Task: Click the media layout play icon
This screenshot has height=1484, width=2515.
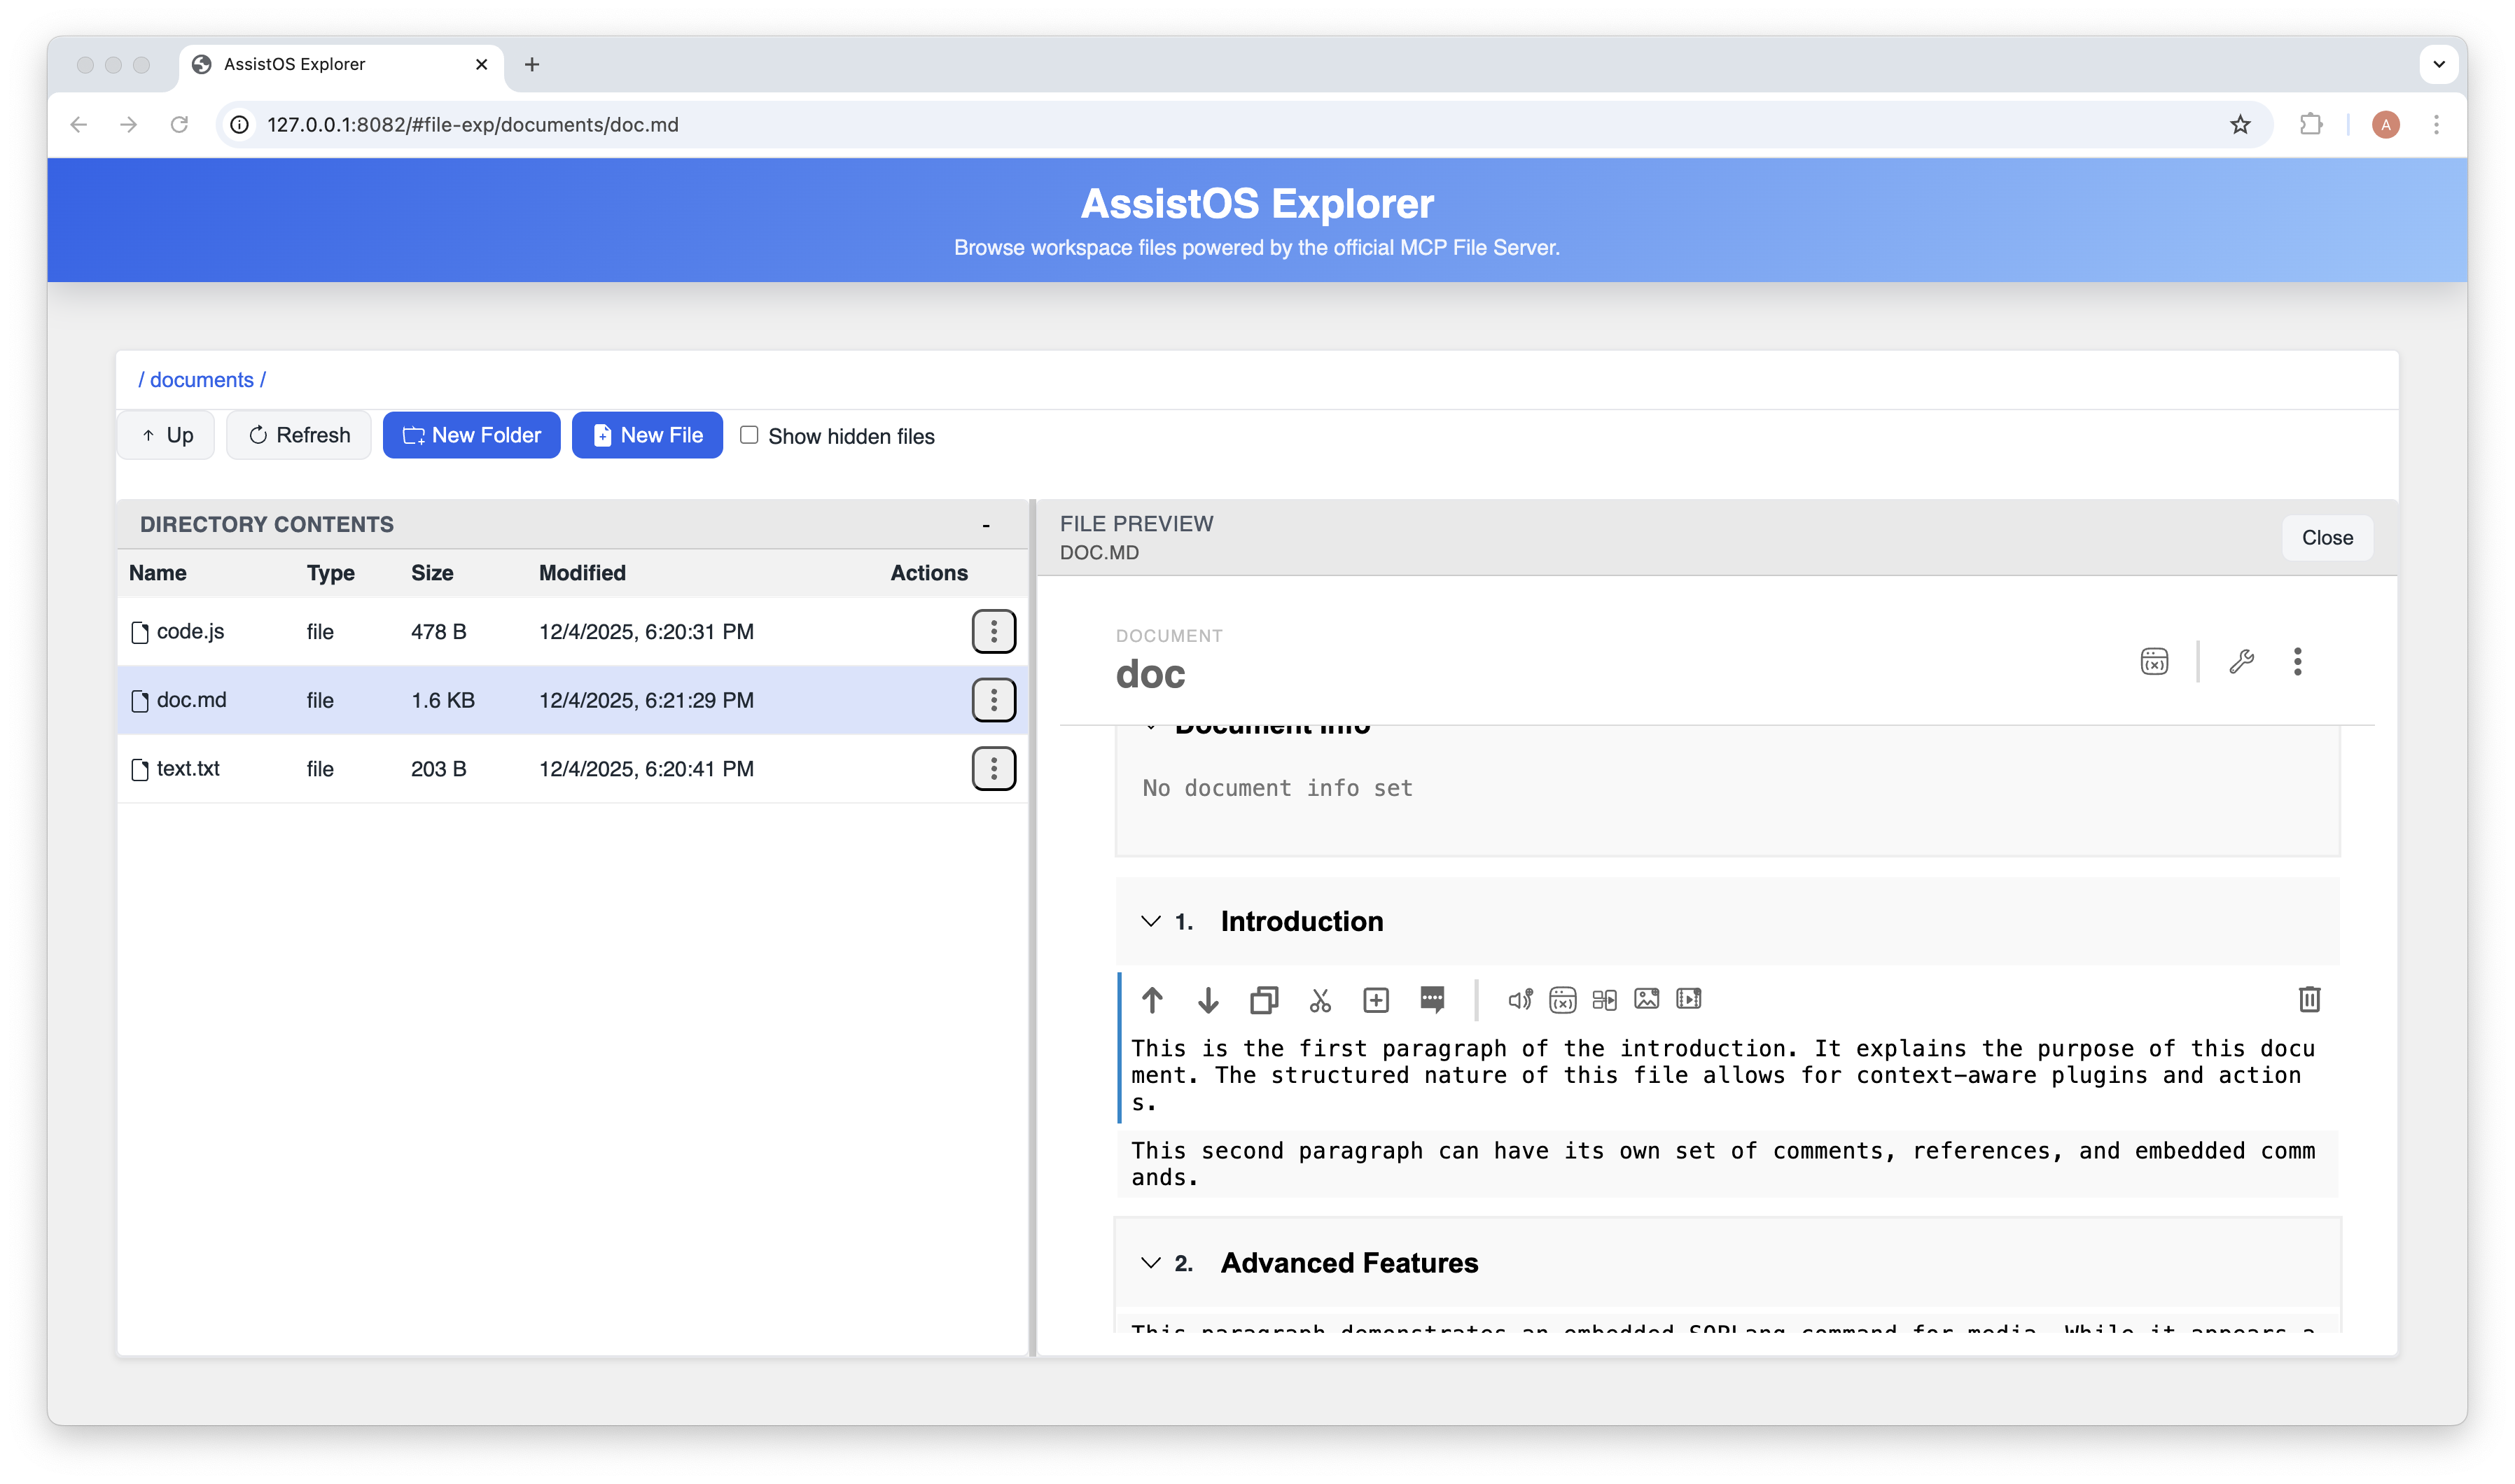Action: point(1604,999)
